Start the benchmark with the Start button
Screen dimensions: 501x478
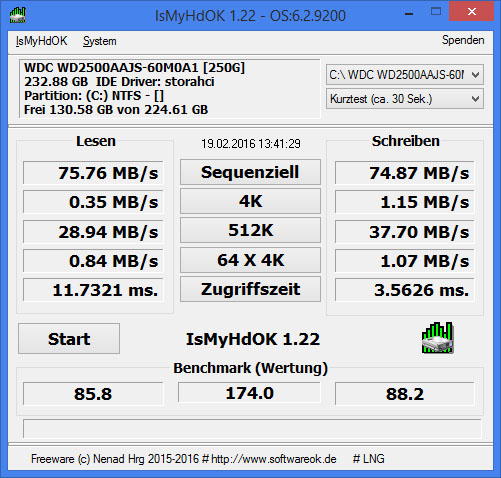69,338
